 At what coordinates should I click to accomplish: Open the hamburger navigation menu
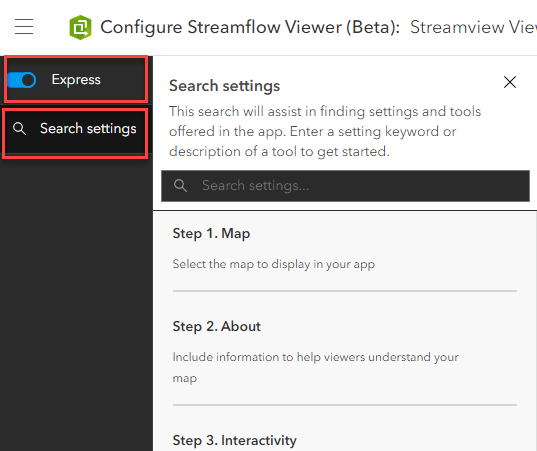pyautogui.click(x=24, y=27)
